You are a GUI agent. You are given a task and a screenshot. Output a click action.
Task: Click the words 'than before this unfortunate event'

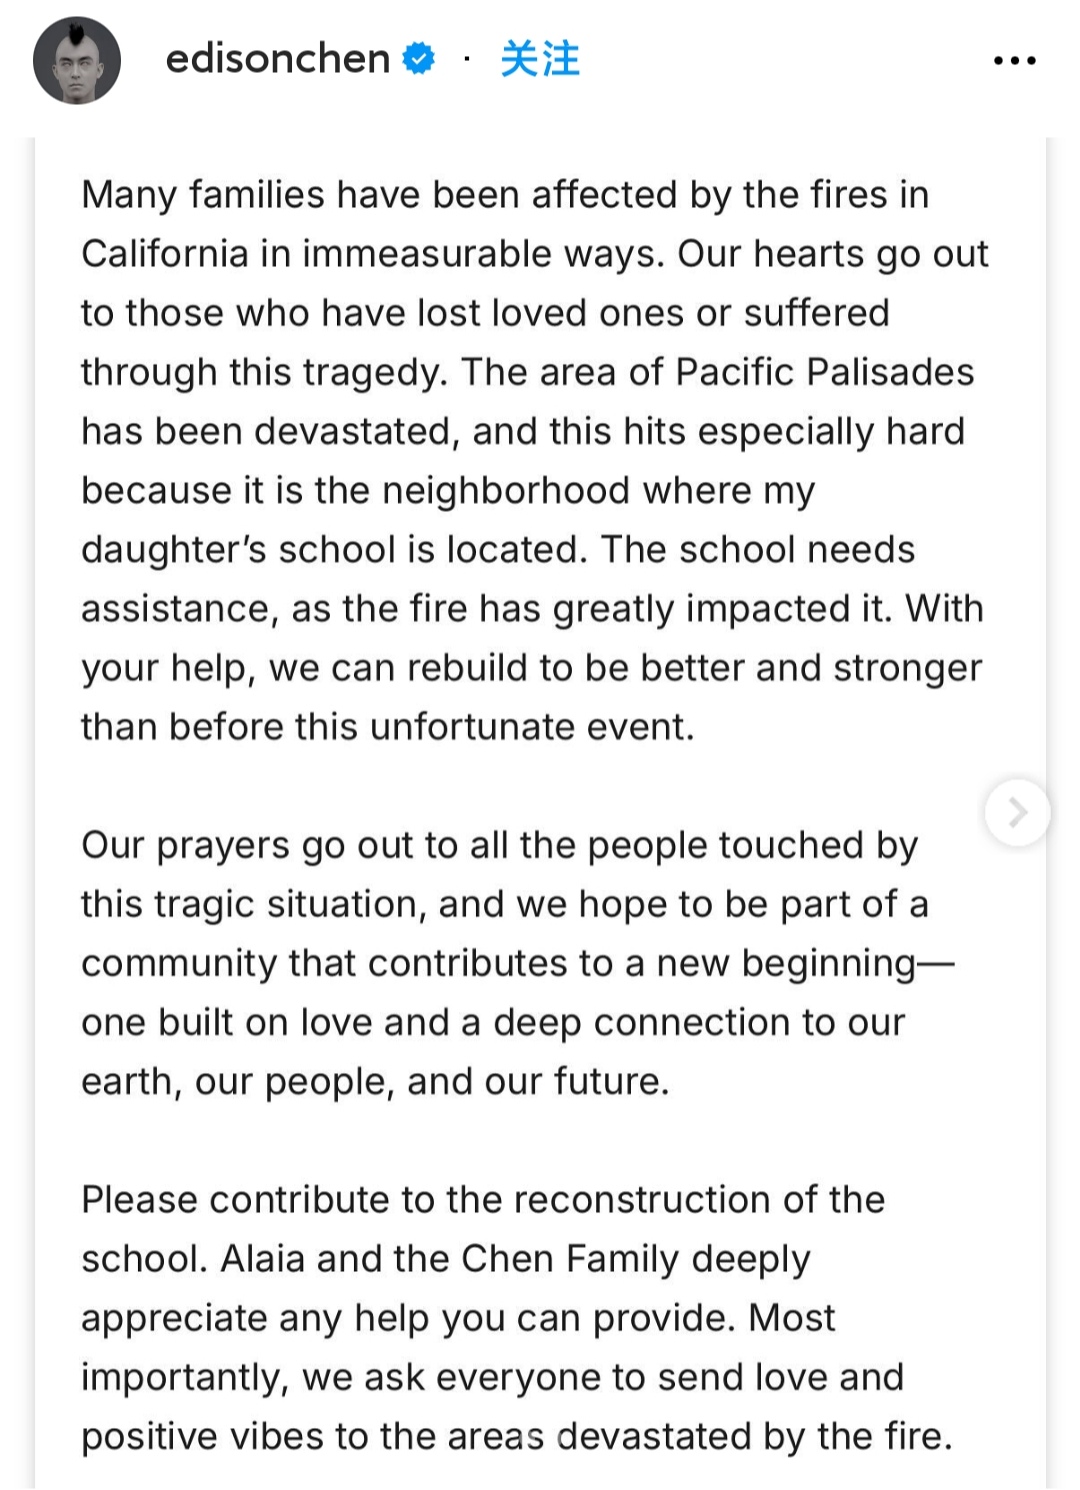pos(387,727)
